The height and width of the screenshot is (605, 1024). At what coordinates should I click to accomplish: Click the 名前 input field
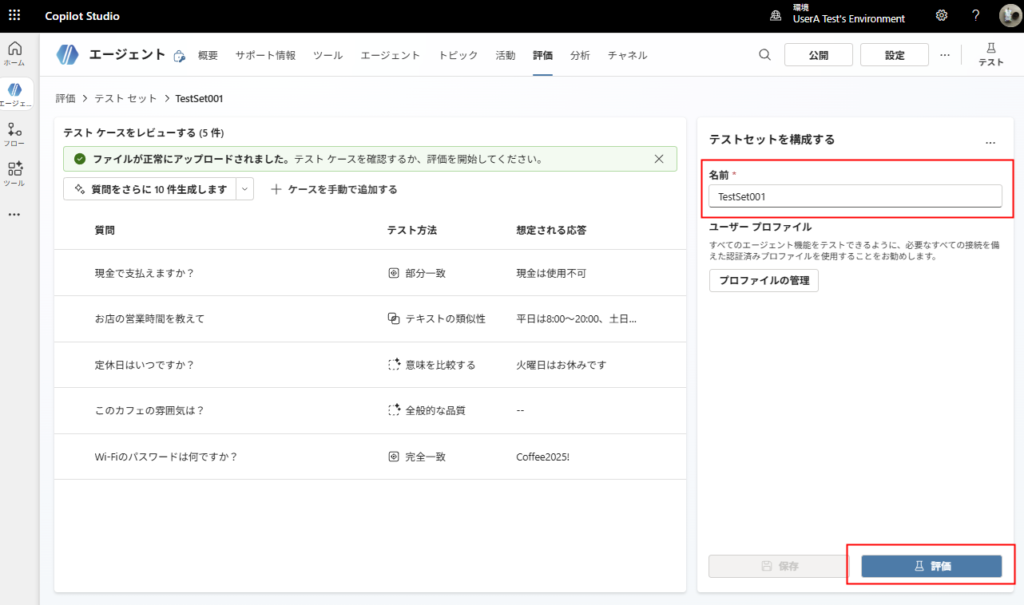click(855, 197)
